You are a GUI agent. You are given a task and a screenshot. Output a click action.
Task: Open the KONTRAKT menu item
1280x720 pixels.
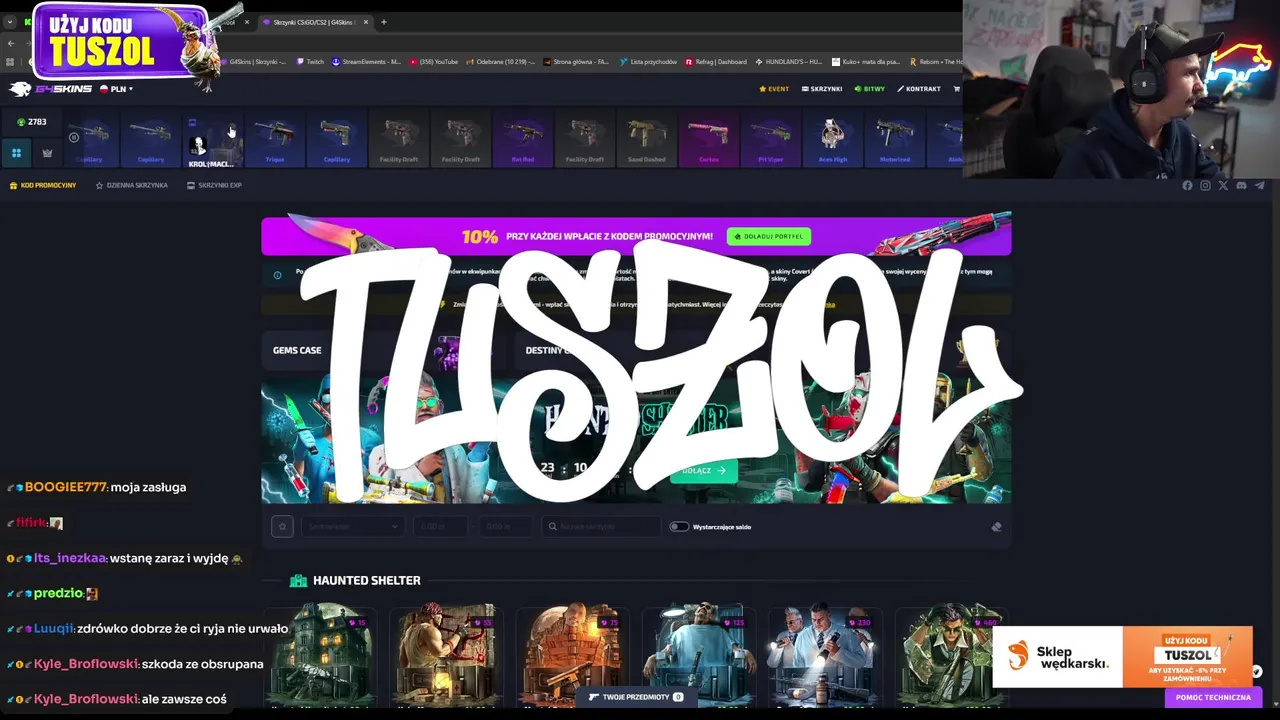click(x=919, y=89)
